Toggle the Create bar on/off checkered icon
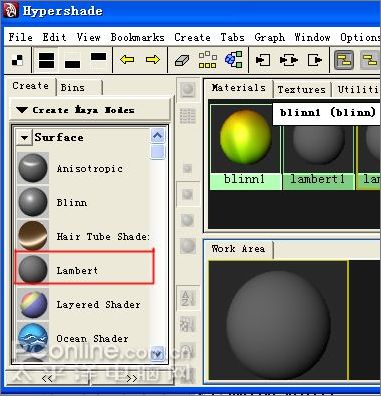Image resolution: width=381 pixels, height=396 pixels. click(x=17, y=60)
